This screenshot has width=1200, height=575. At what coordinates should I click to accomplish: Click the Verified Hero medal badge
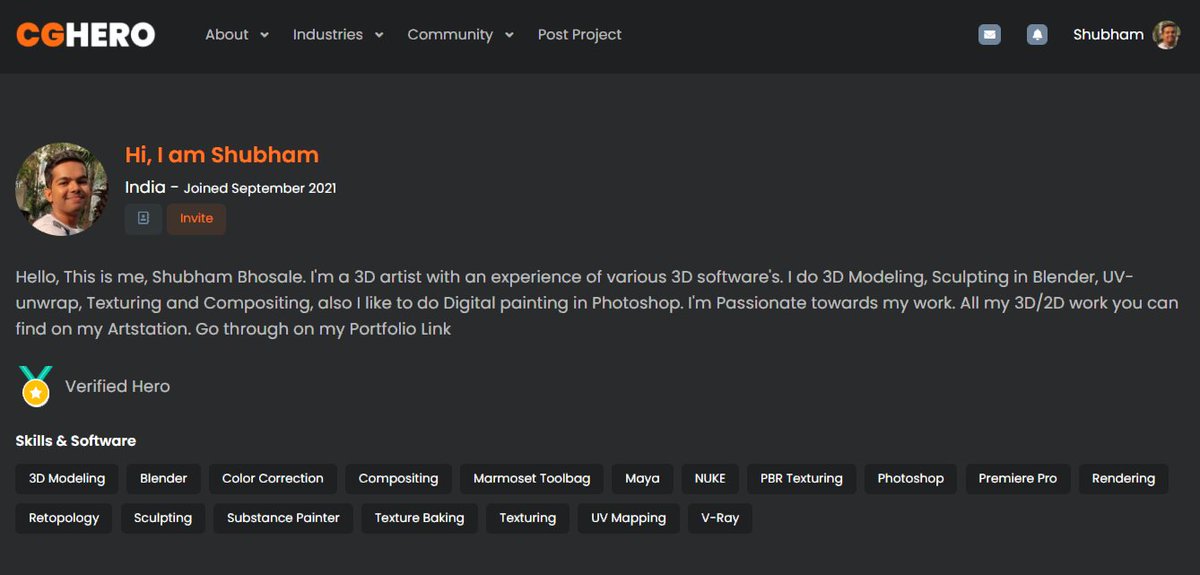tap(36, 386)
